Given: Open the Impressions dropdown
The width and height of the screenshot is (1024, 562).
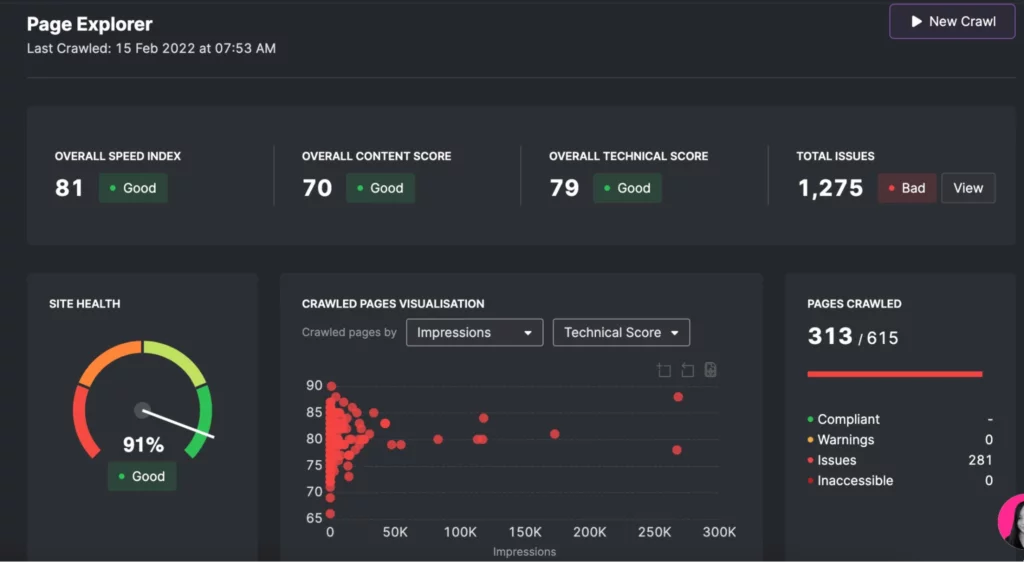Looking at the screenshot, I should 474,333.
